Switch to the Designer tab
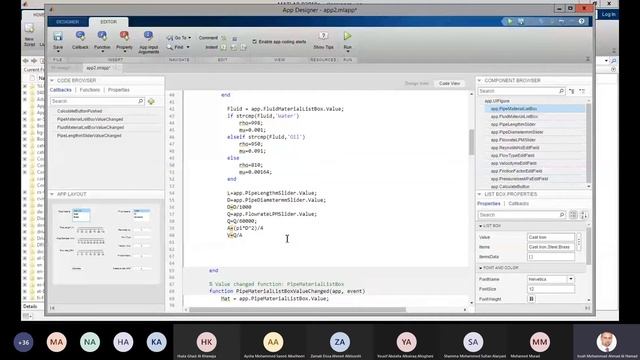 pos(68,22)
